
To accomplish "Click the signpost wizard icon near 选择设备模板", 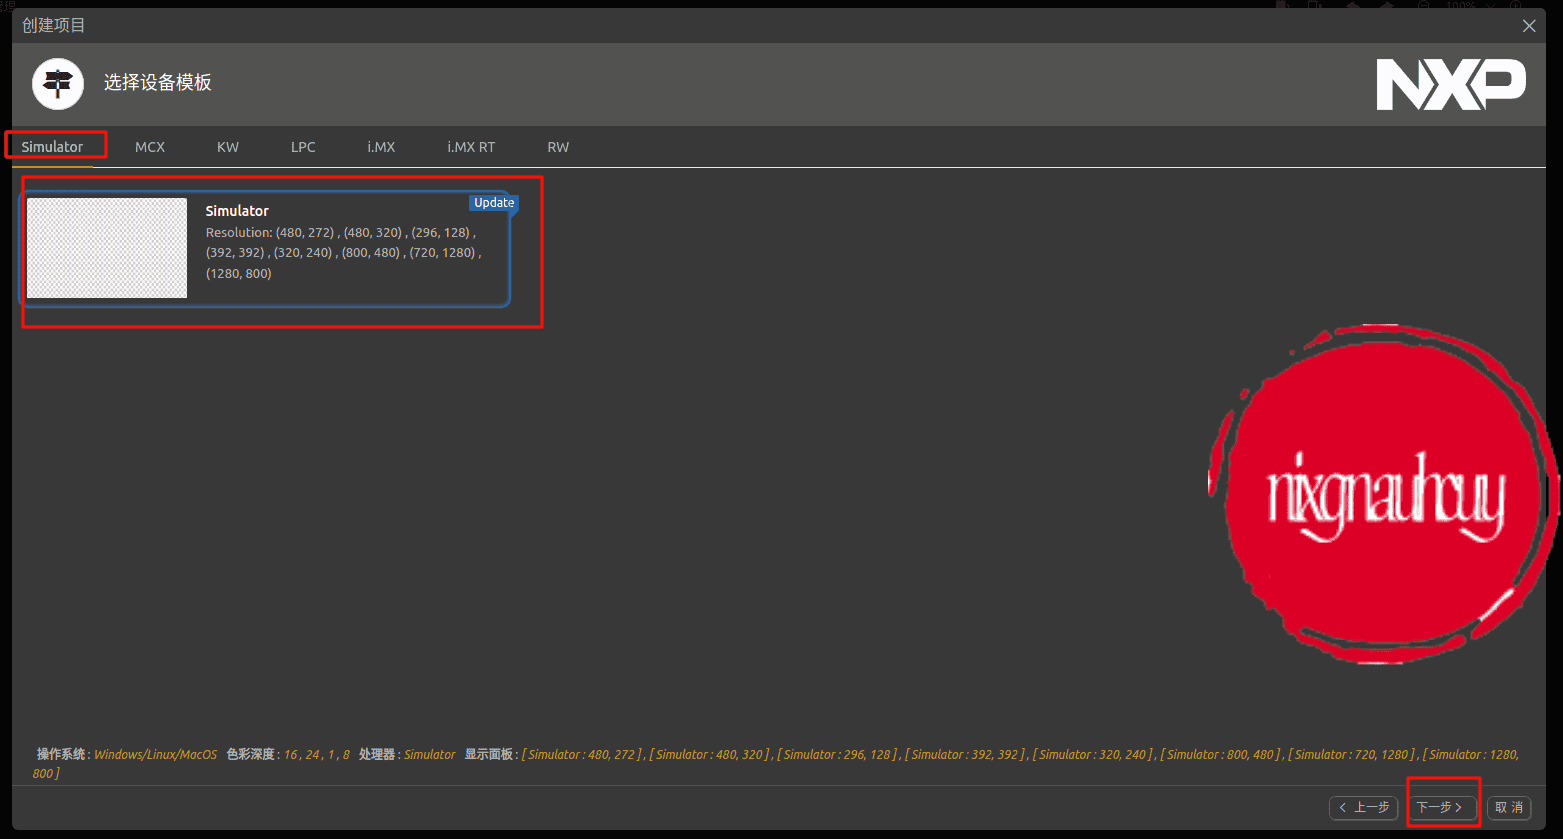I will [57, 84].
